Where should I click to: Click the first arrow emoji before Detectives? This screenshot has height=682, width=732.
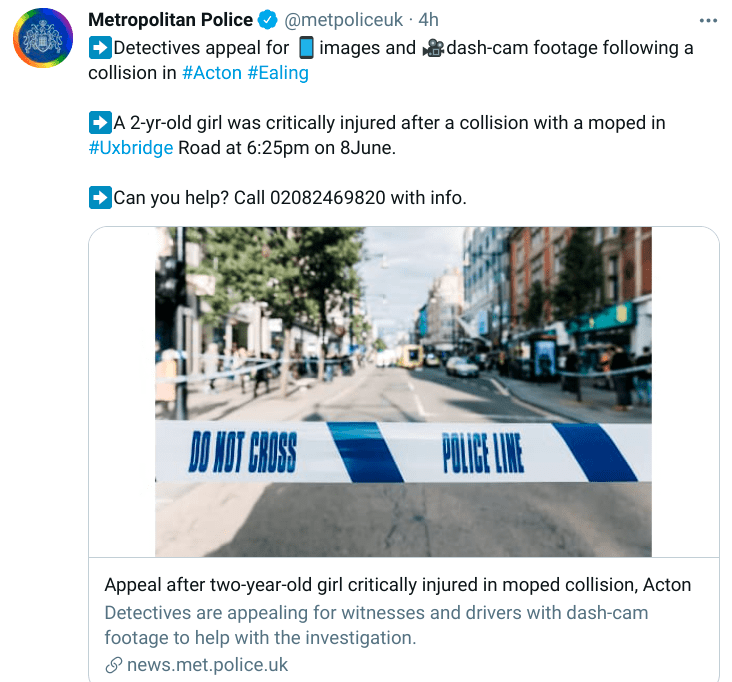(x=100, y=48)
